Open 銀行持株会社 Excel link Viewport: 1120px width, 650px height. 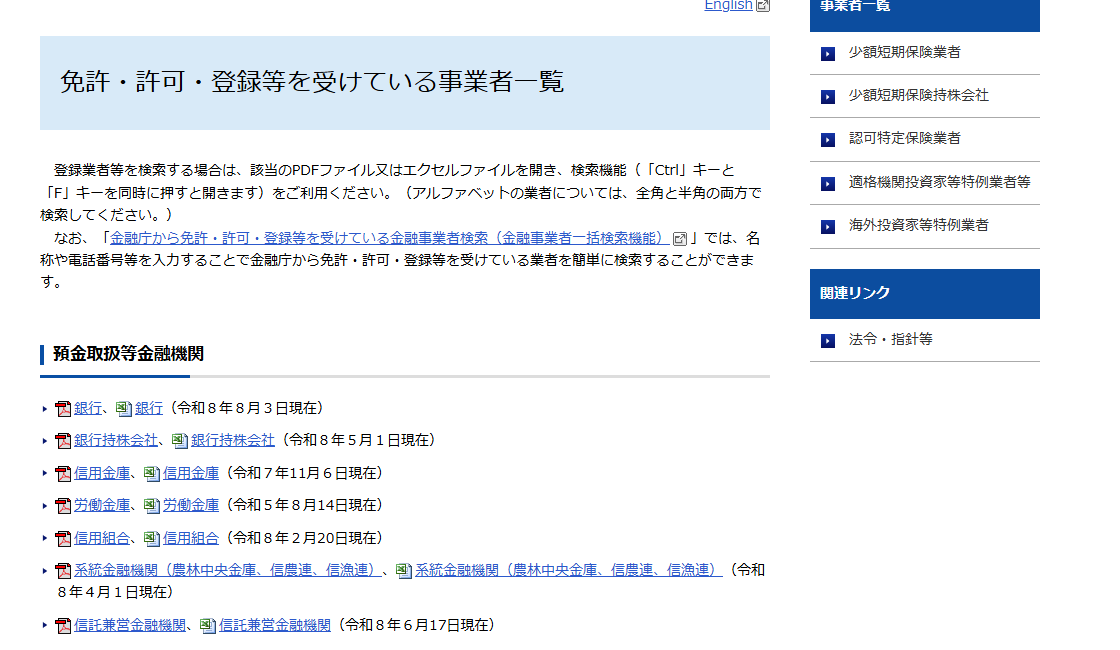tap(232, 440)
